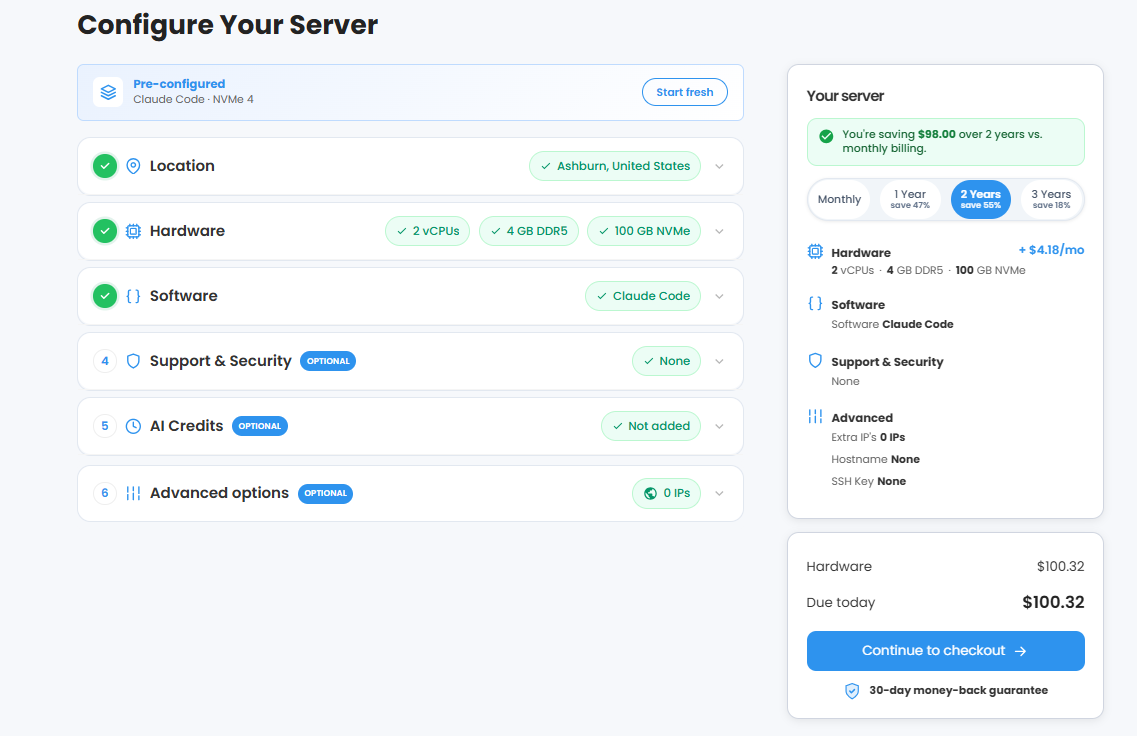Click the green checkmark circle beside Location

tap(105, 166)
